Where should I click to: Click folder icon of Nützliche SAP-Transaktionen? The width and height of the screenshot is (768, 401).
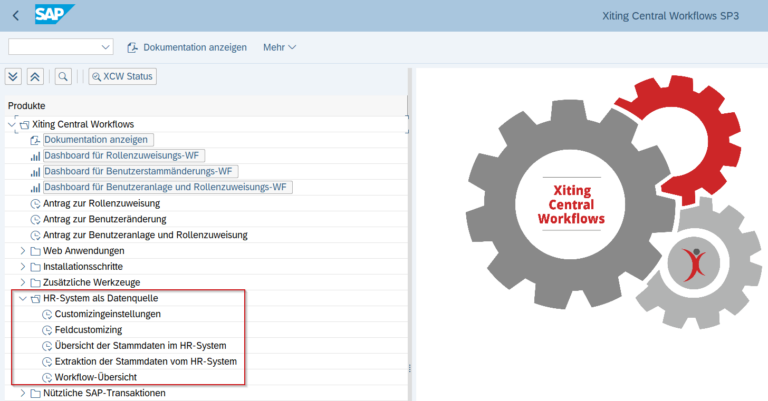pyautogui.click(x=35, y=393)
